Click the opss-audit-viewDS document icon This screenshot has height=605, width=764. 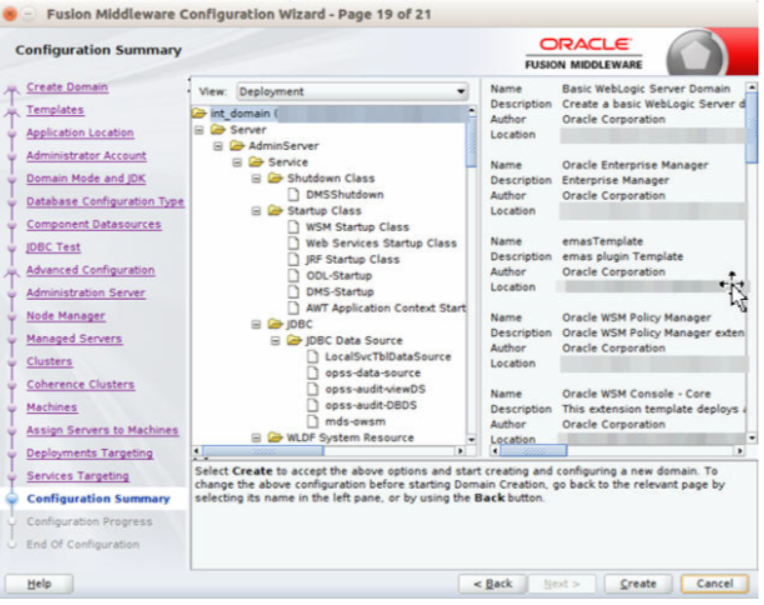pos(313,389)
